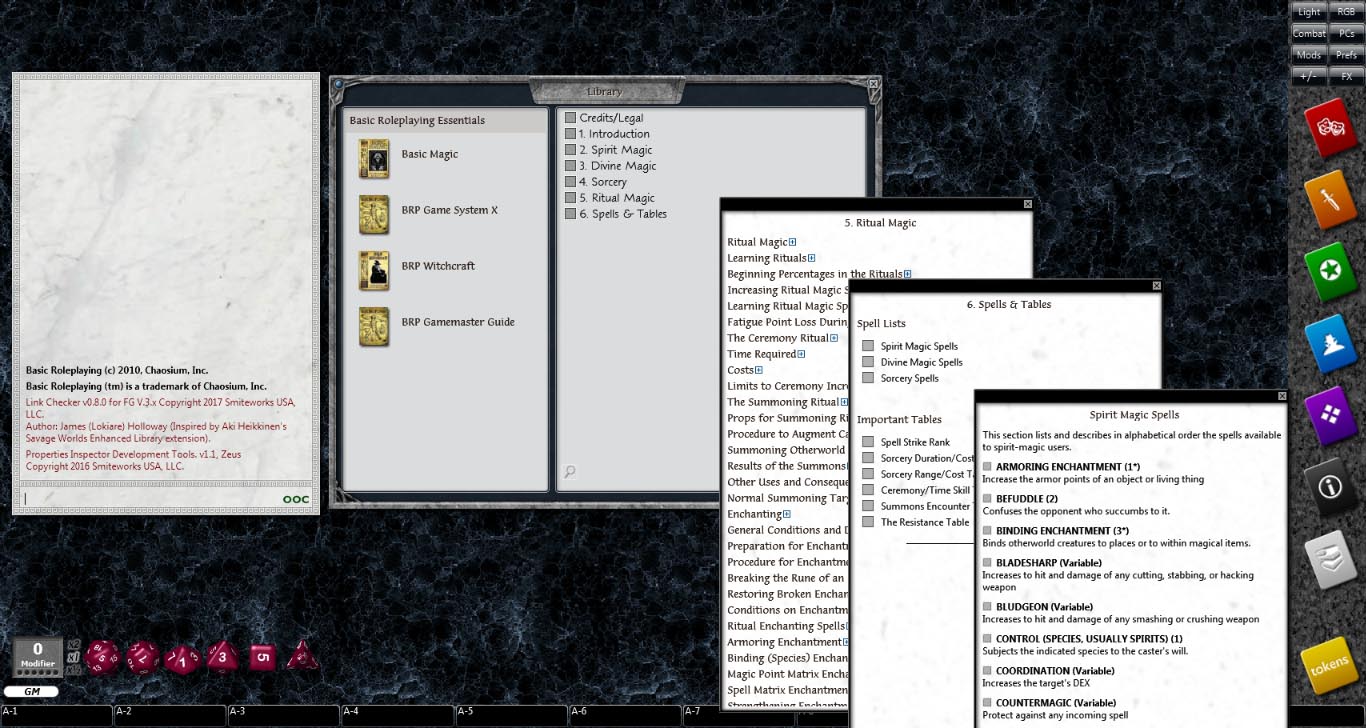This screenshot has height=728, width=1366.
Task: Click the Prefs button
Action: (x=1346, y=55)
